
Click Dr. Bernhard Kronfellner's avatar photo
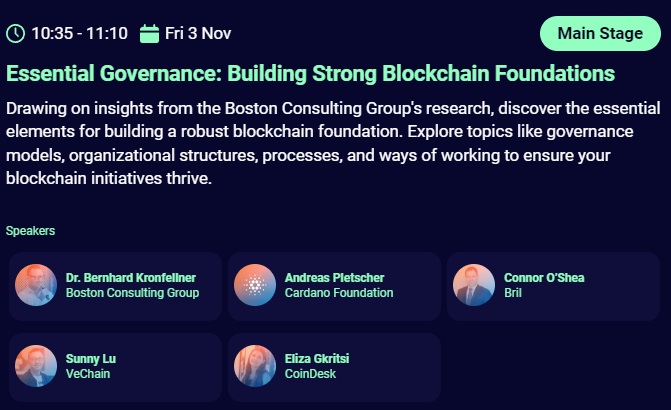click(x=36, y=285)
